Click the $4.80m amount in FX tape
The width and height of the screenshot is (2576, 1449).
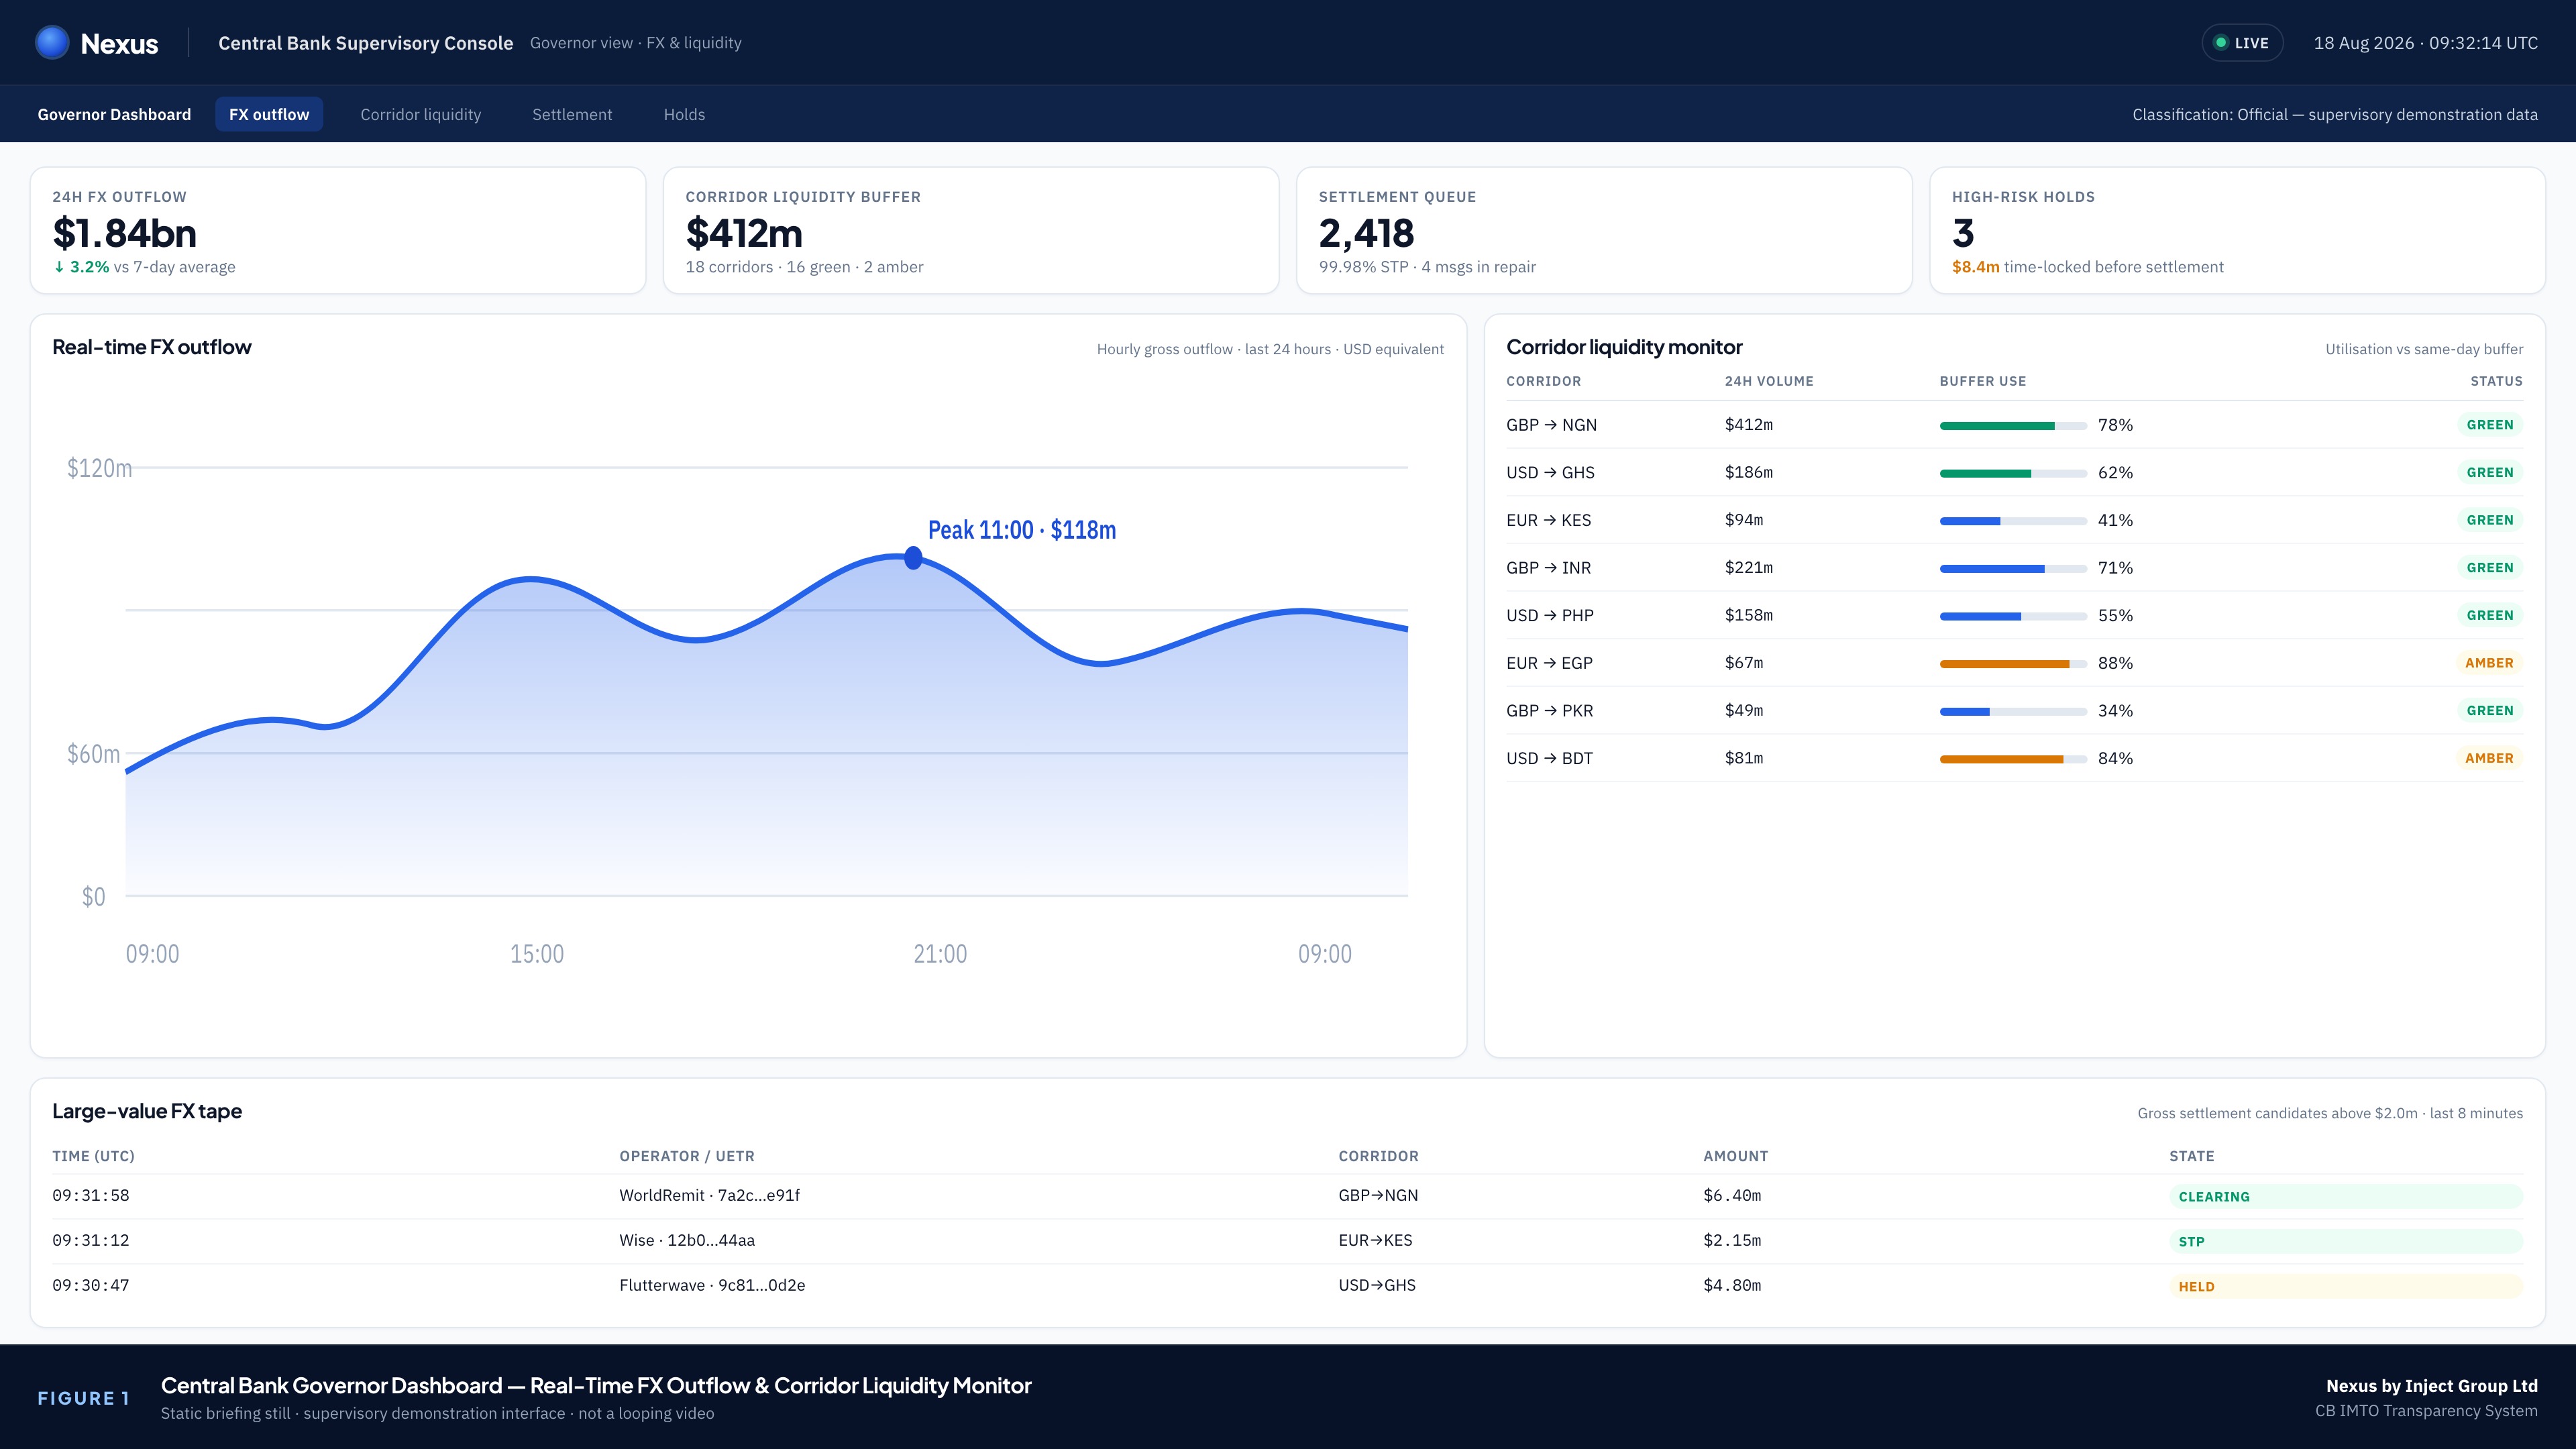point(1733,1286)
